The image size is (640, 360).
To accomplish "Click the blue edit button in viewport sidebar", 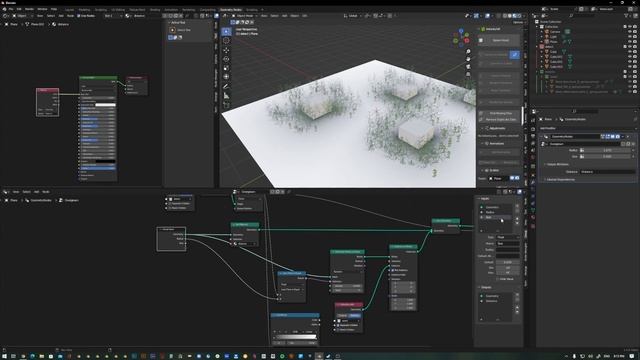I will tap(515, 55).
